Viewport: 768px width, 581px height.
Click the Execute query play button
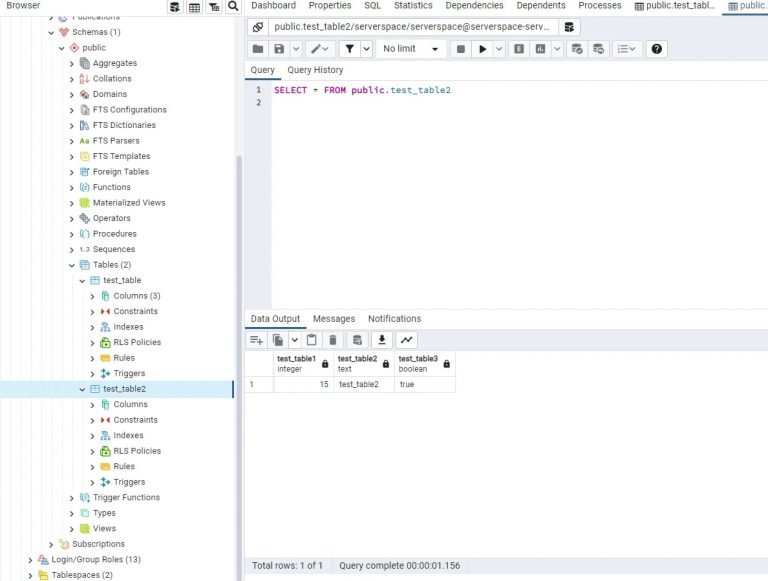(482, 49)
